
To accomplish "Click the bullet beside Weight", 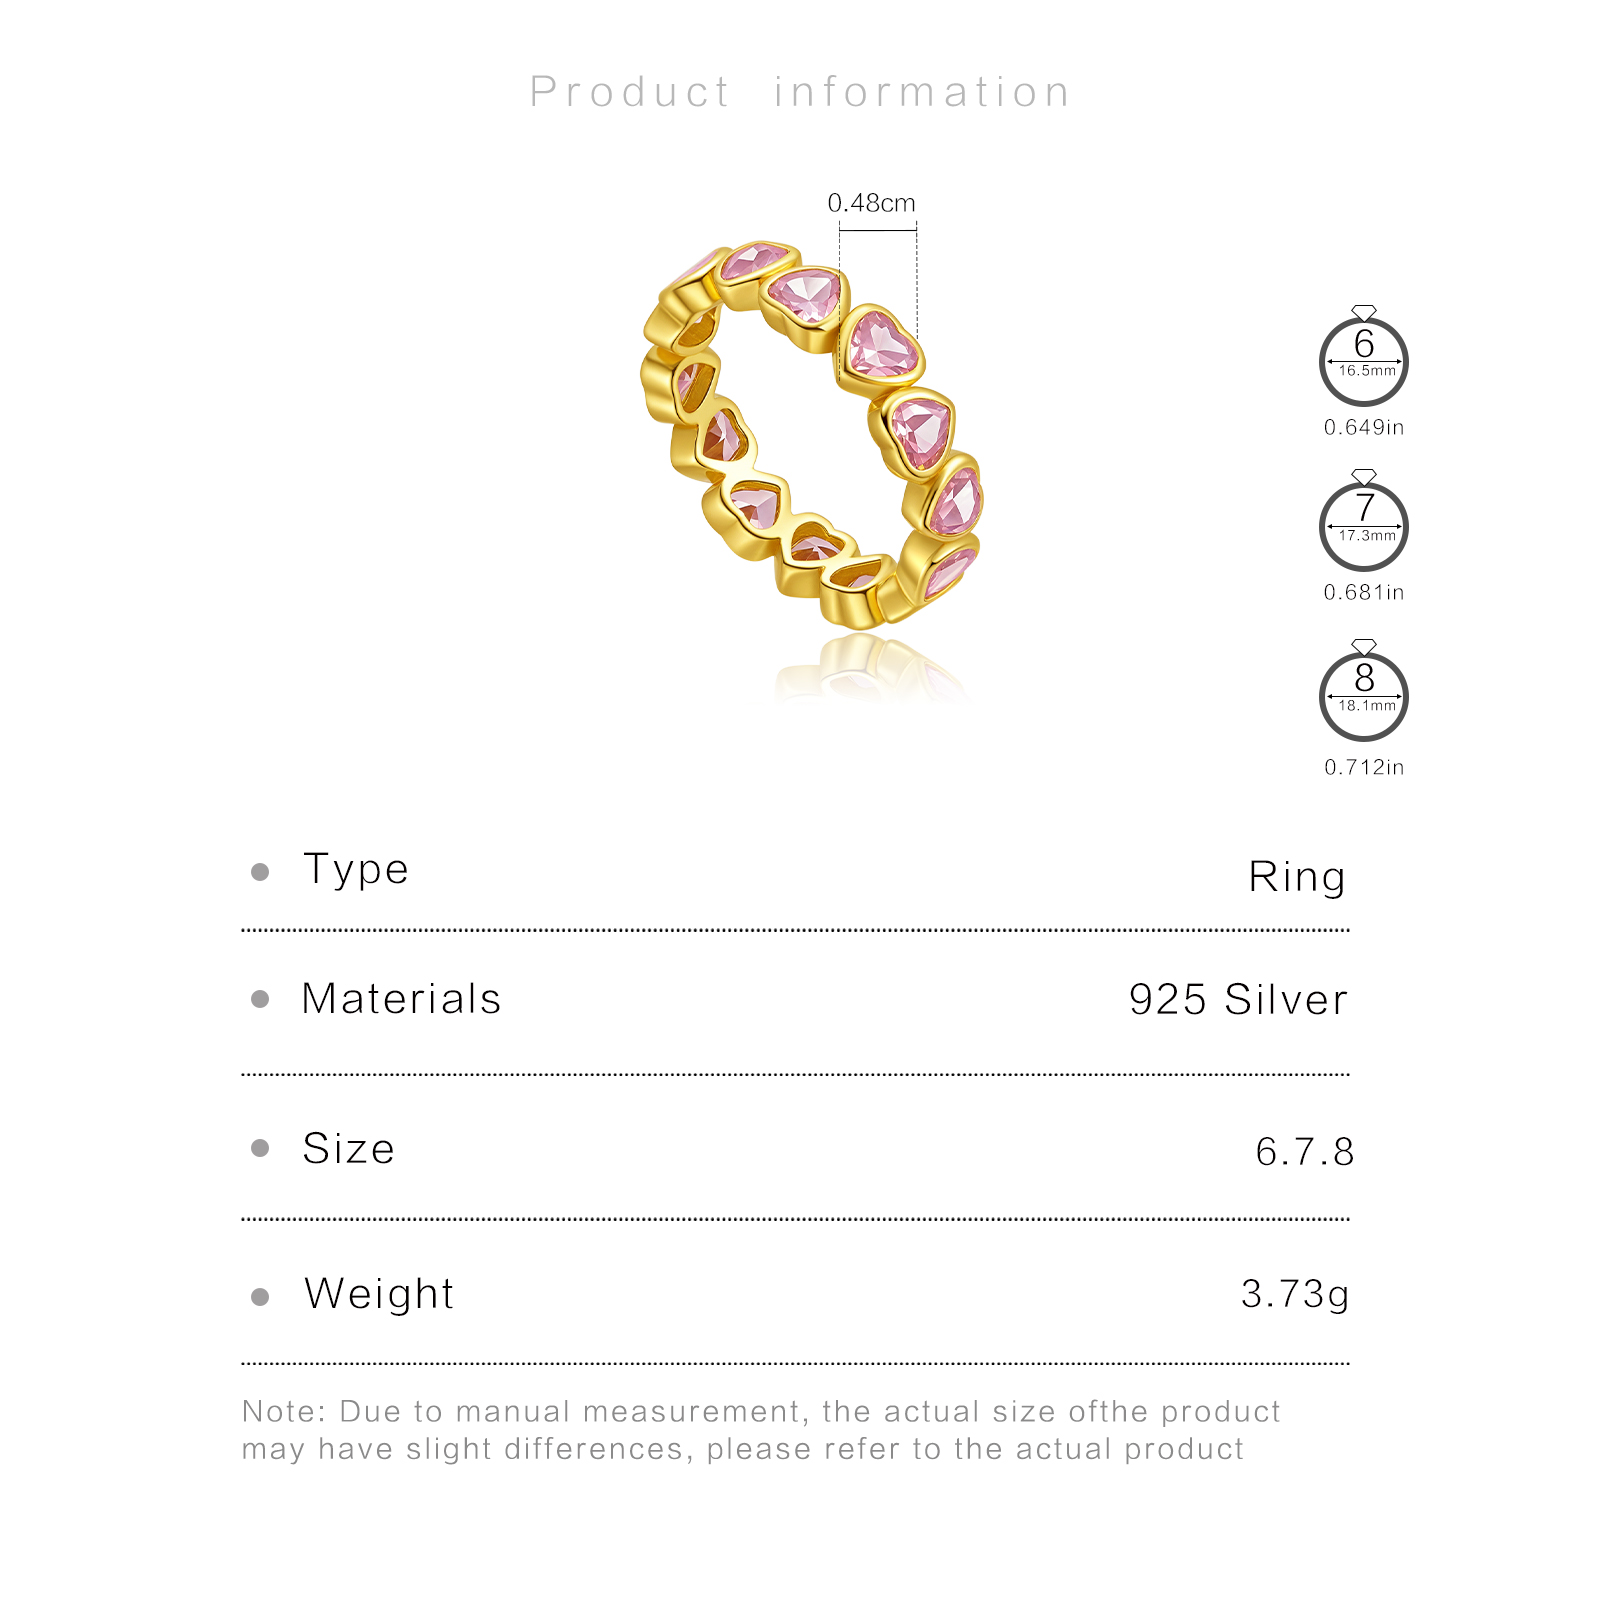I will tap(260, 1297).
